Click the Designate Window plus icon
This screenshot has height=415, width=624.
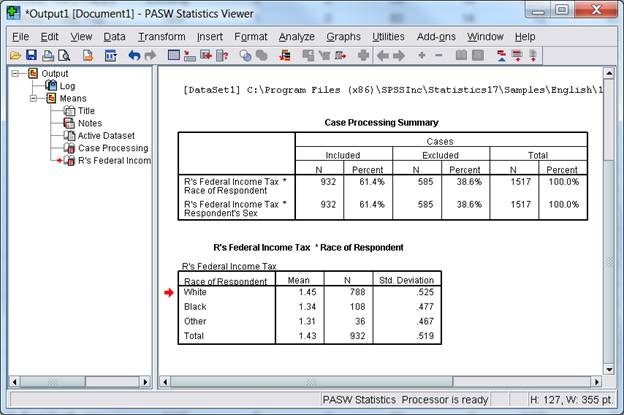(x=363, y=56)
